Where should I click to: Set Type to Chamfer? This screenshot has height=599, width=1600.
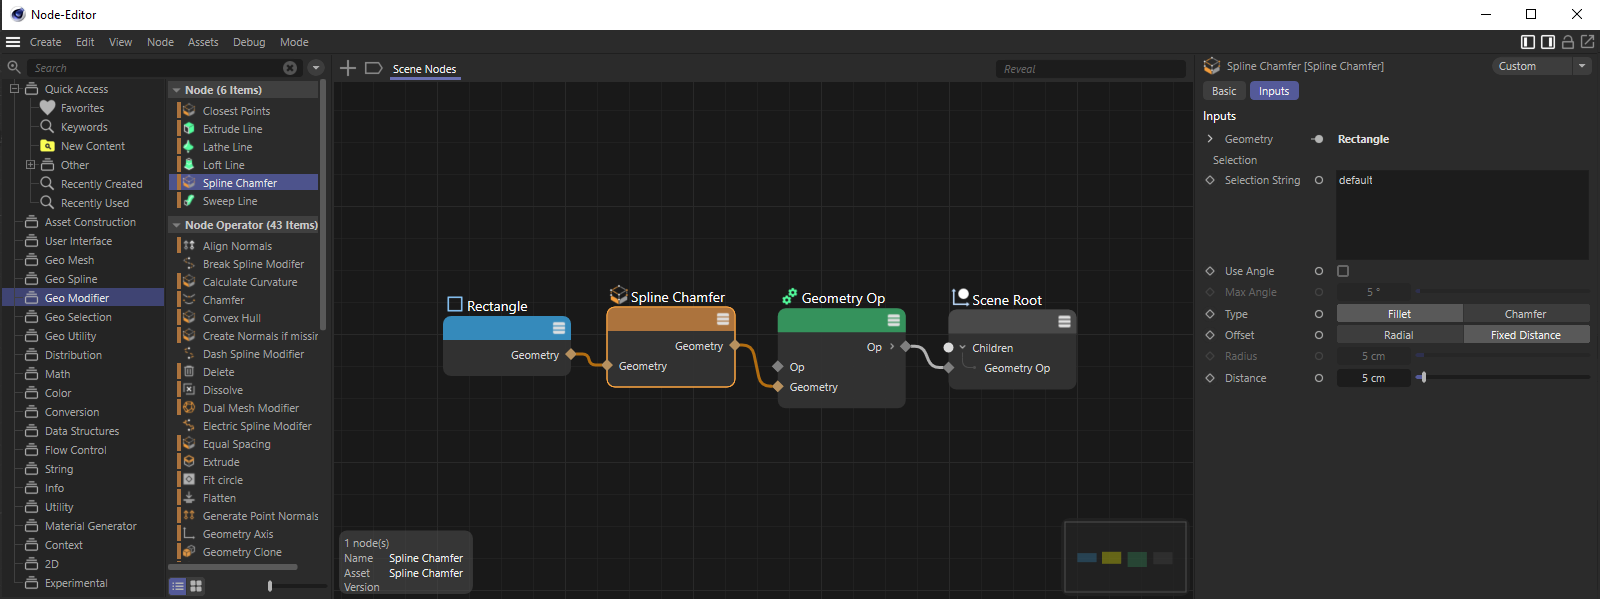click(1525, 314)
